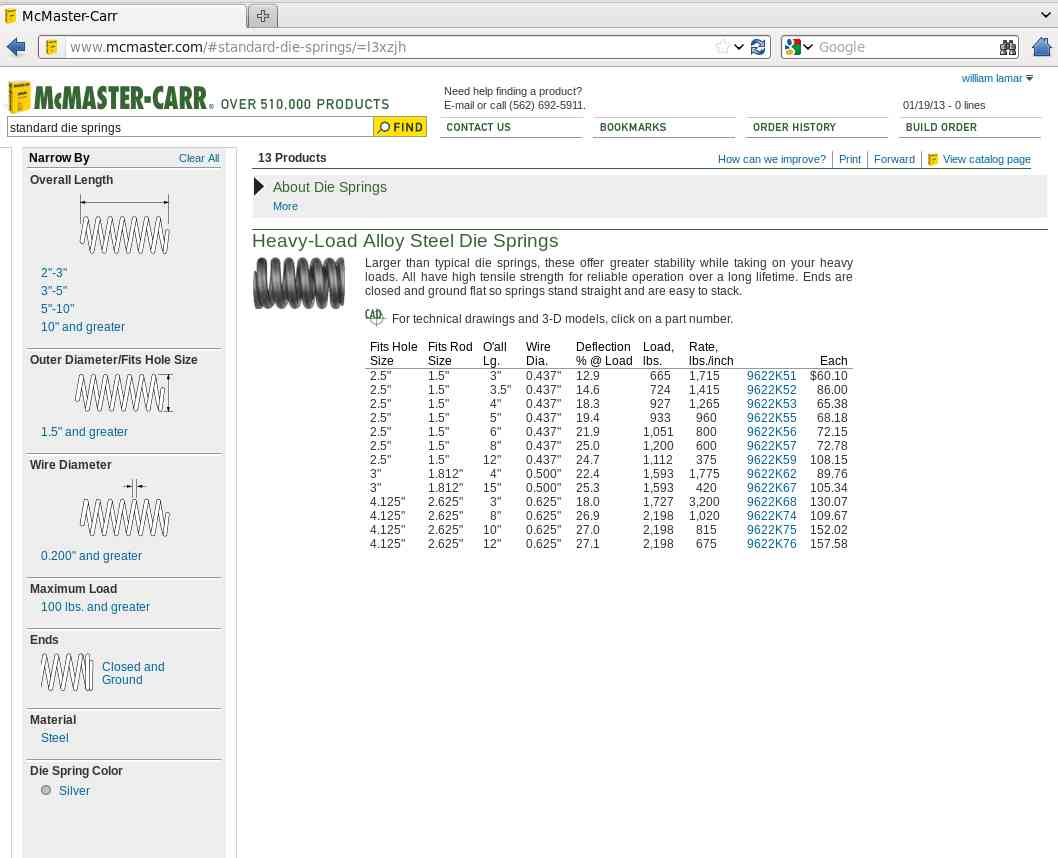Screen dimensions: 1058x858
Task: Click How can we improve link
Action: (x=771, y=159)
